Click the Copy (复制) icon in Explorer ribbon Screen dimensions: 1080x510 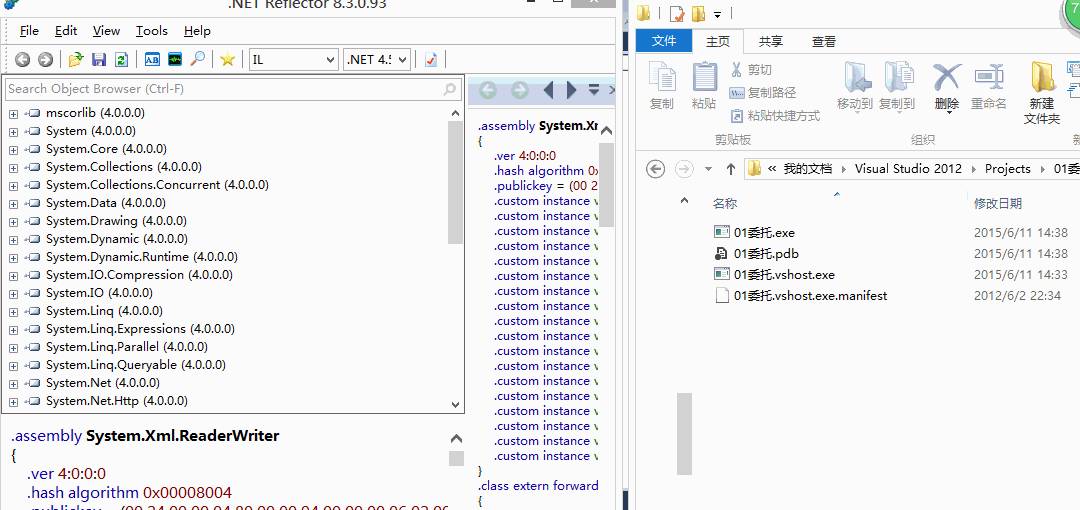662,77
